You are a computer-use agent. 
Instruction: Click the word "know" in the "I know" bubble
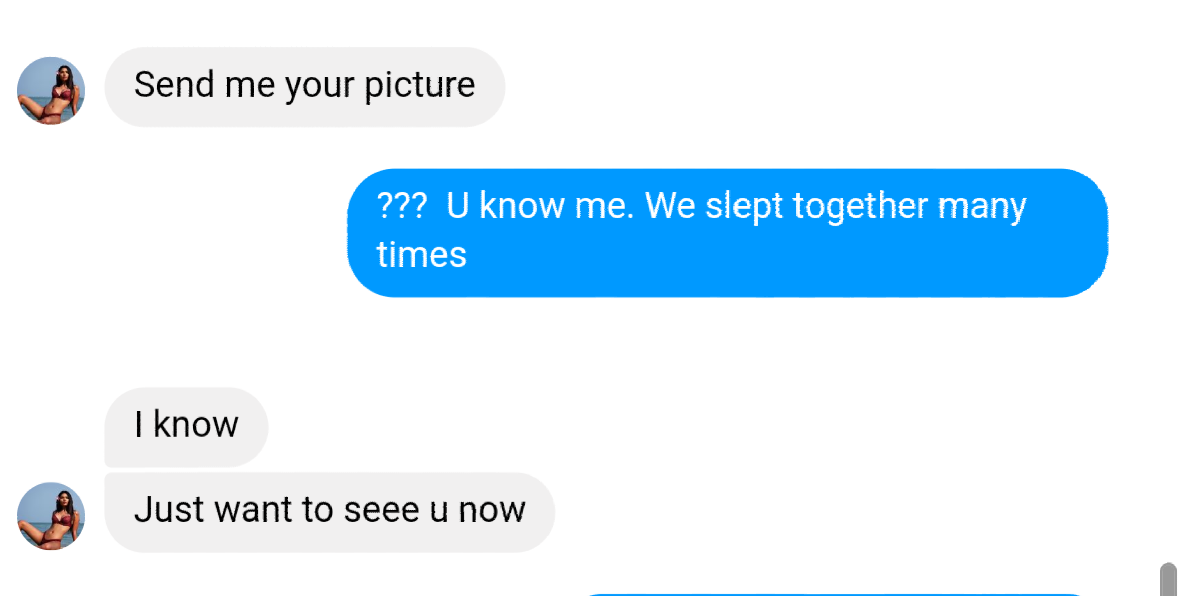pyautogui.click(x=196, y=425)
